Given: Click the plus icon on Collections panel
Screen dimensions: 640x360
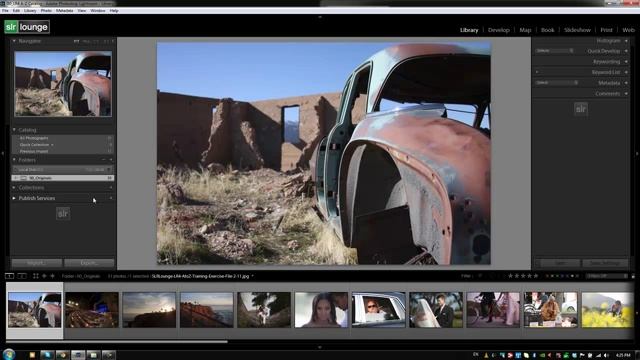Looking at the screenshot, I should 111,188.
